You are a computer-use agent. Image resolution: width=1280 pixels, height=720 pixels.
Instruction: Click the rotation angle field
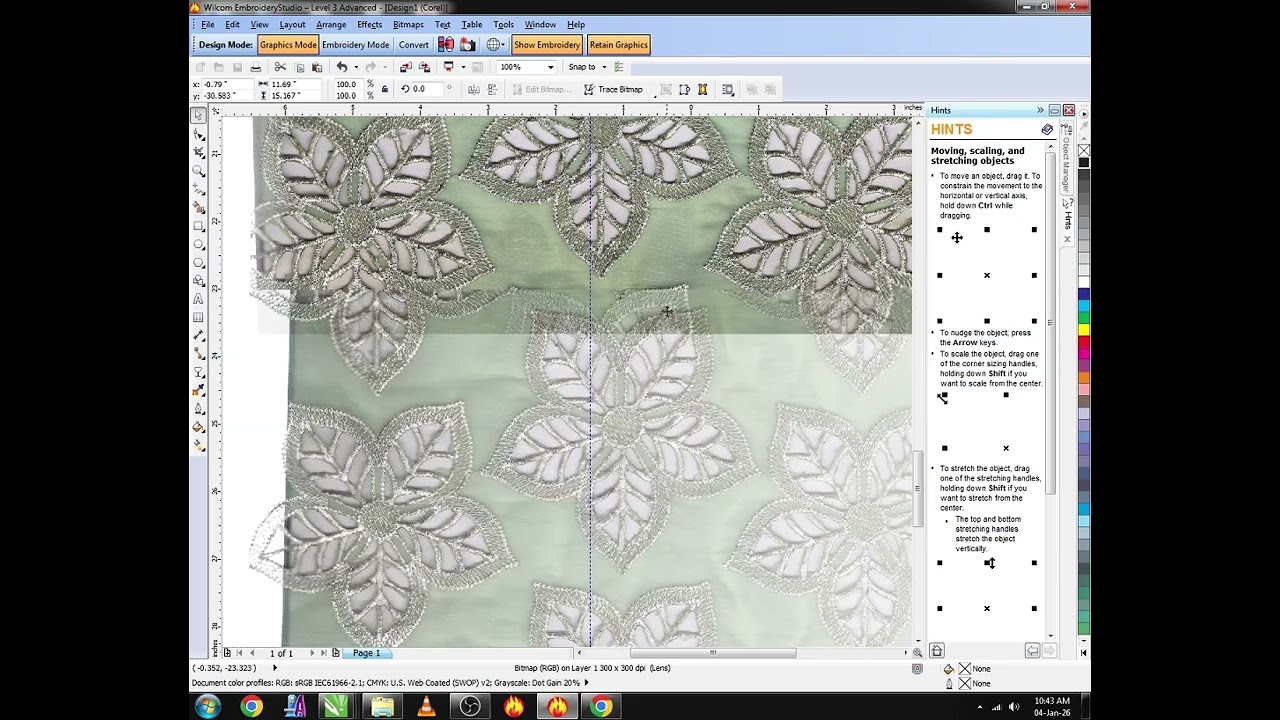click(x=428, y=89)
